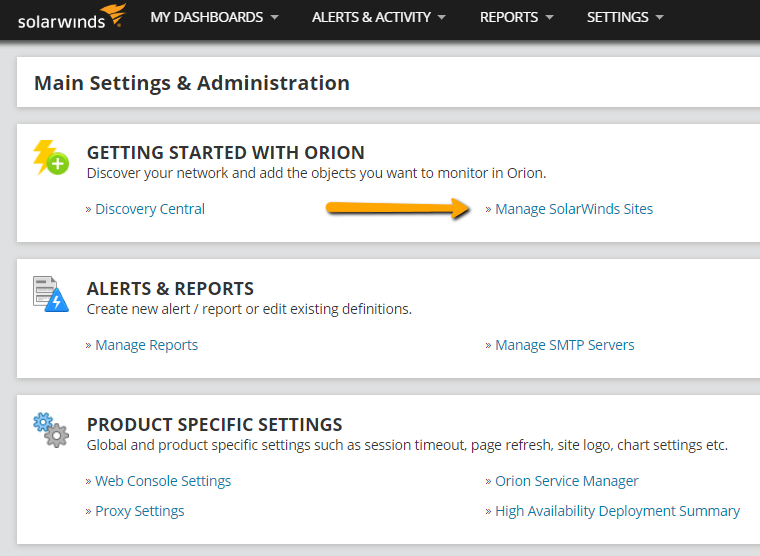The image size is (760, 556).
Task: Click the Getting Started with Orion lightning icon
Action: click(51, 158)
